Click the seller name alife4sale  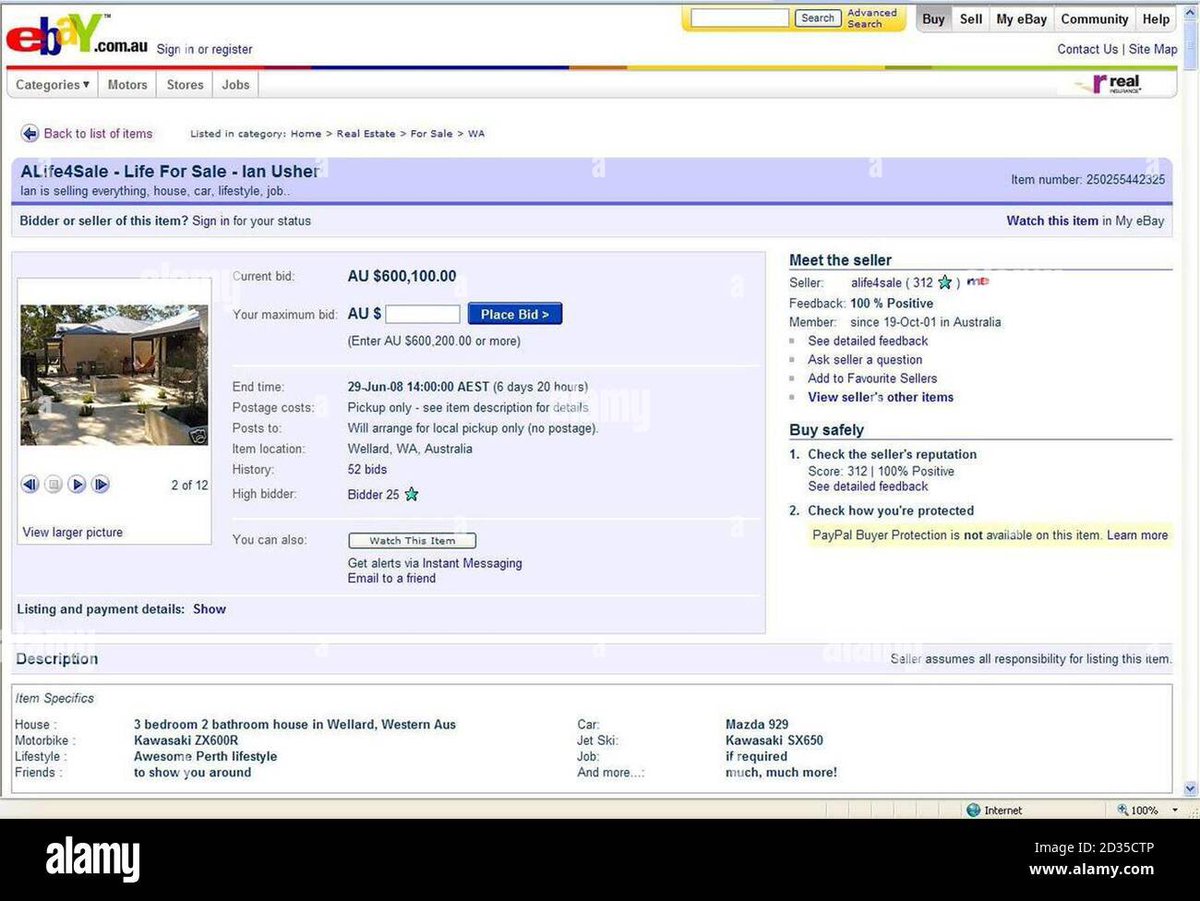(876, 283)
